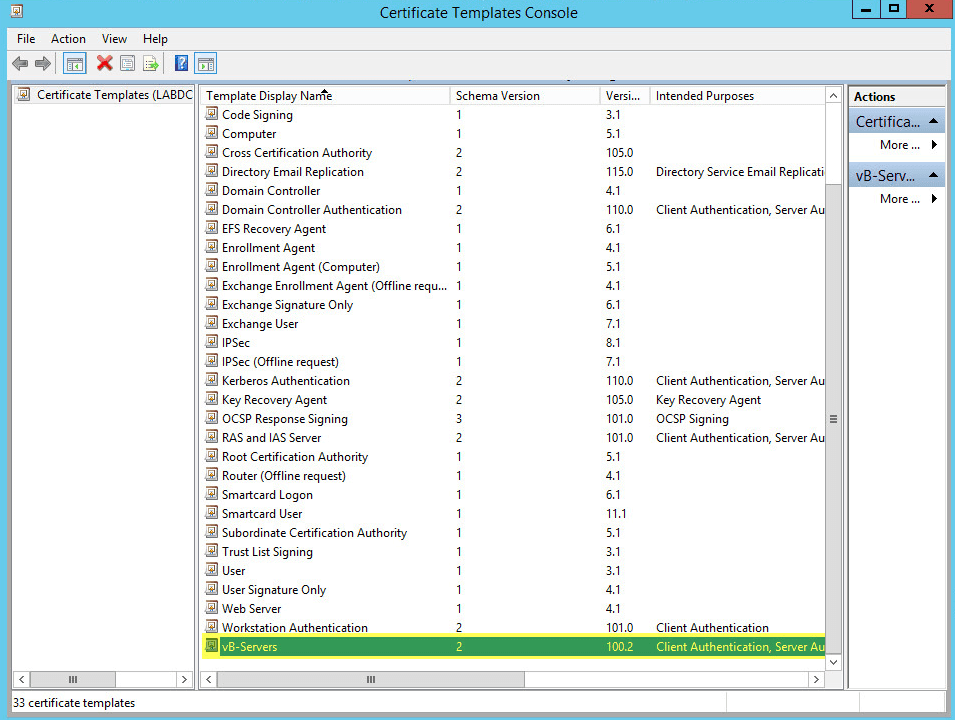Viewport: 955px width, 720px height.
Task: Click the console icon in the title bar
Action: coord(17,10)
